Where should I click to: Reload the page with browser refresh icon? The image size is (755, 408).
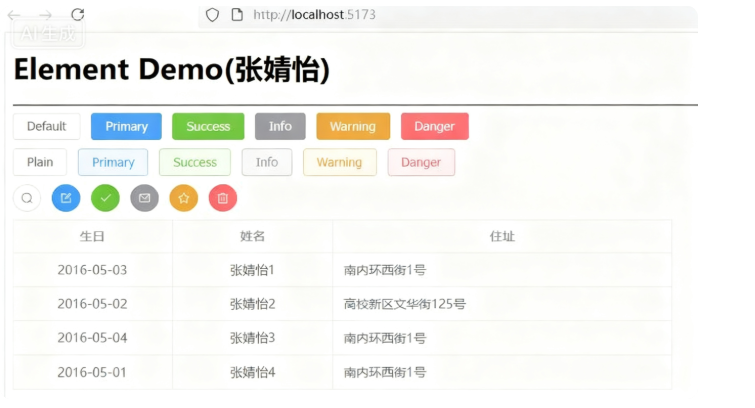77,15
